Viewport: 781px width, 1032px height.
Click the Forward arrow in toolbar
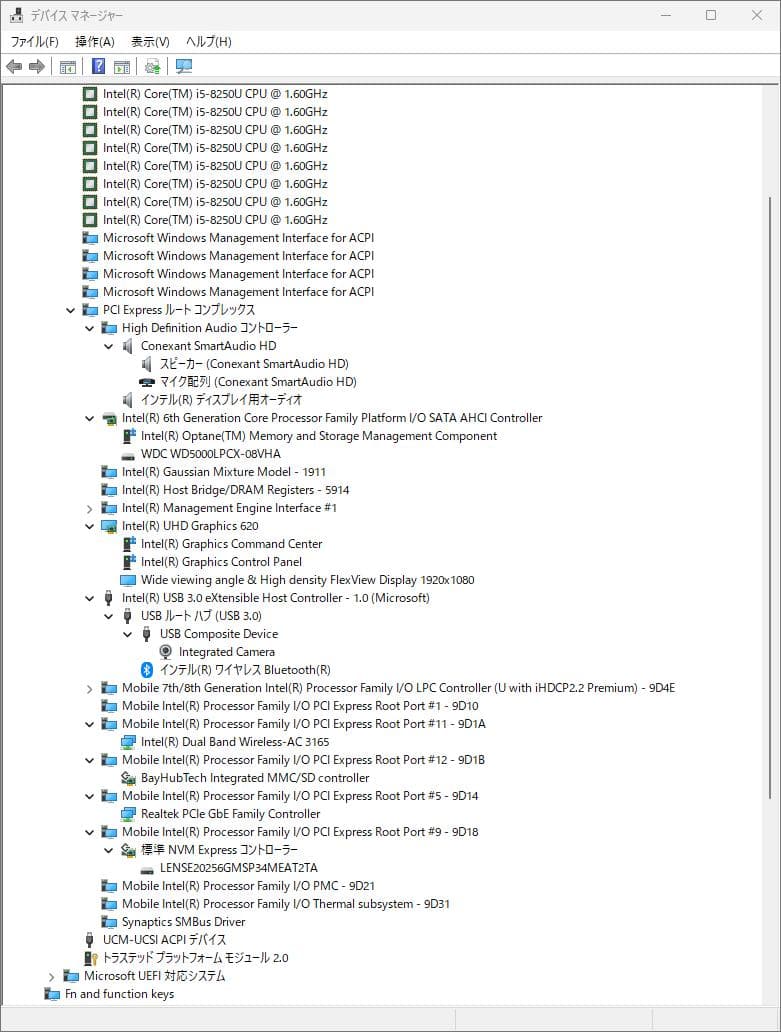[x=37, y=67]
